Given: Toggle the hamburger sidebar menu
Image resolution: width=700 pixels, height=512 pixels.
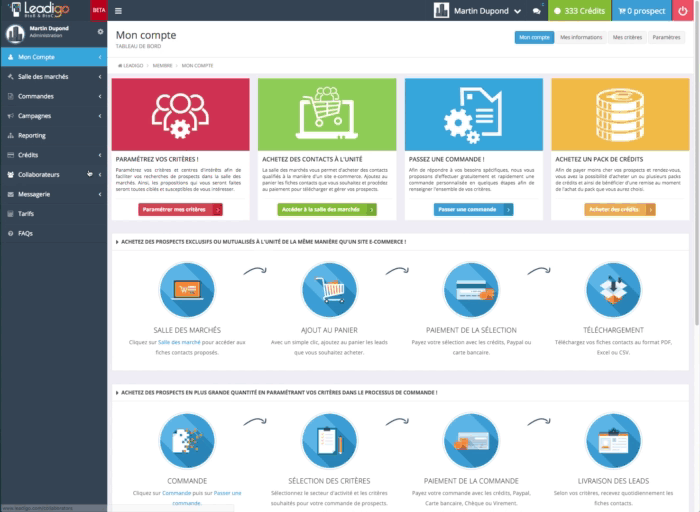Looking at the screenshot, I should (x=118, y=11).
